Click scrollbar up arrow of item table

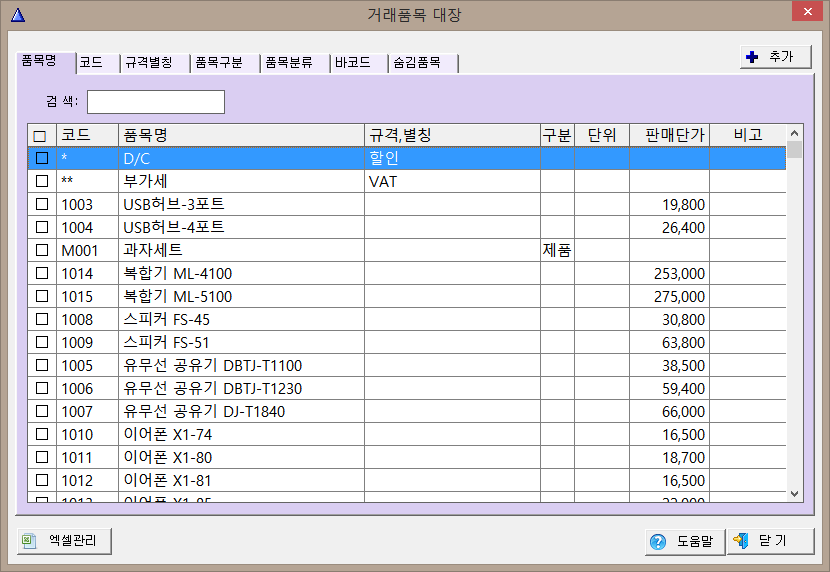(x=794, y=133)
